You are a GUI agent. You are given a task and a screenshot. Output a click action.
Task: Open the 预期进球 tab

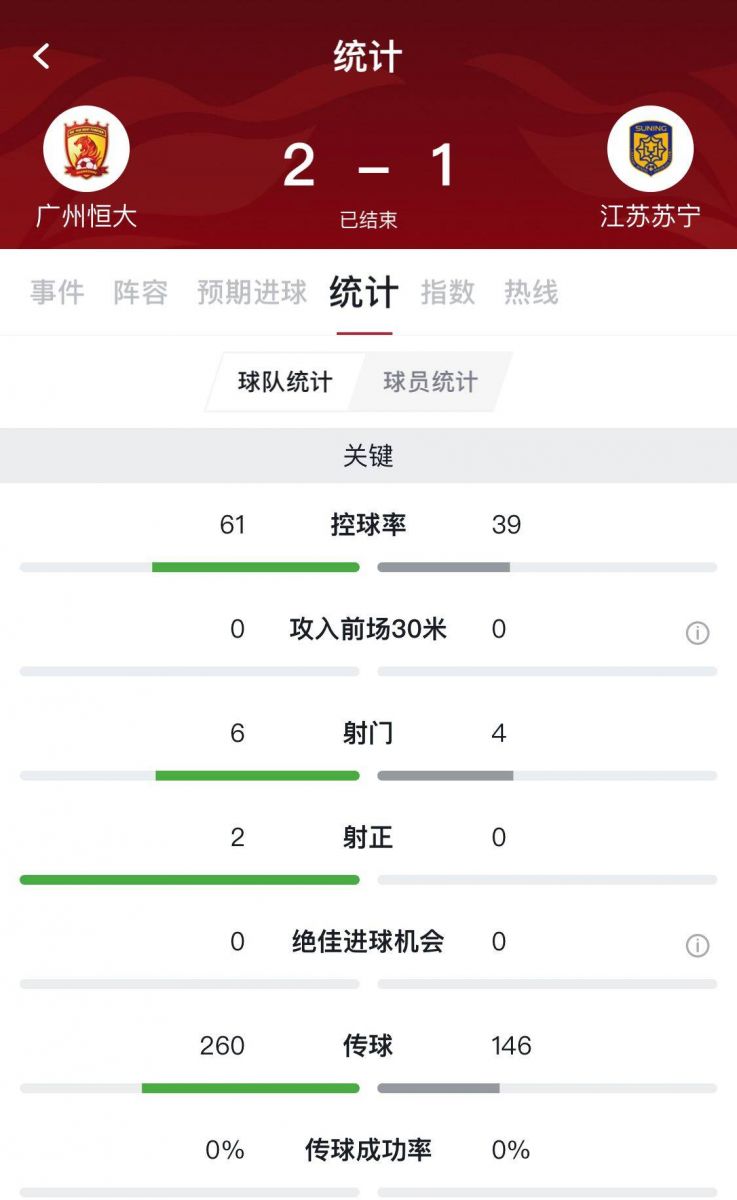252,293
